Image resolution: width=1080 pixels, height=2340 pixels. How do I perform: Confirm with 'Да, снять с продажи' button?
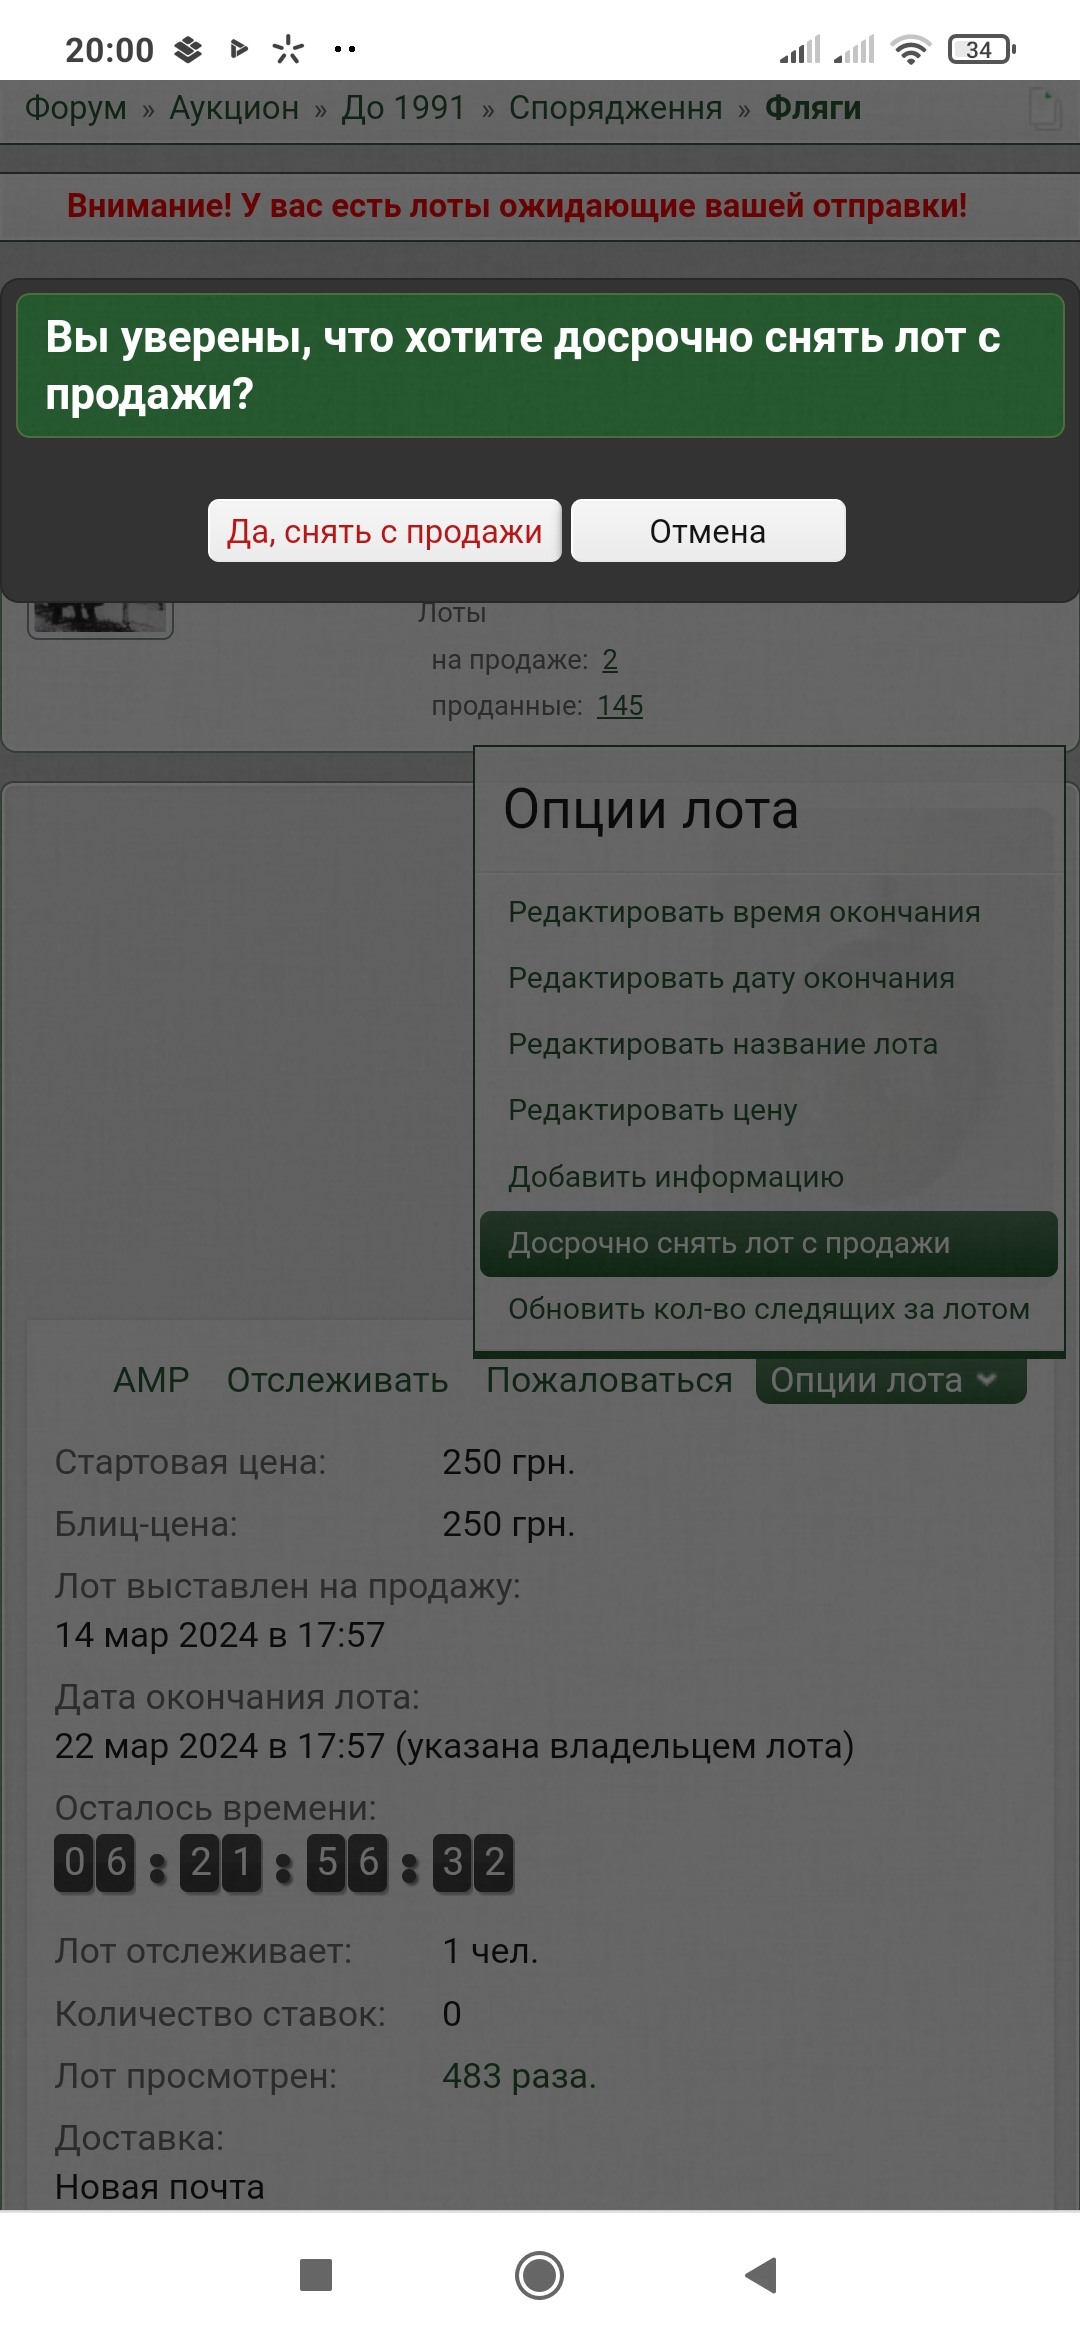click(385, 531)
